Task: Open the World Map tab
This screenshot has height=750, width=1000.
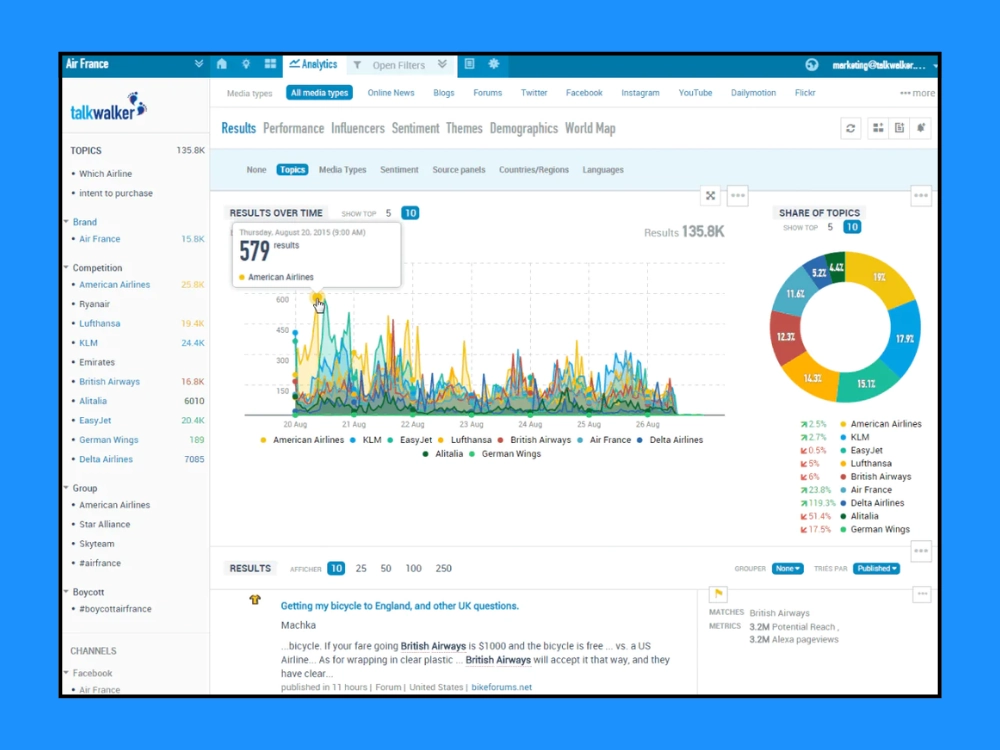Action: point(590,128)
